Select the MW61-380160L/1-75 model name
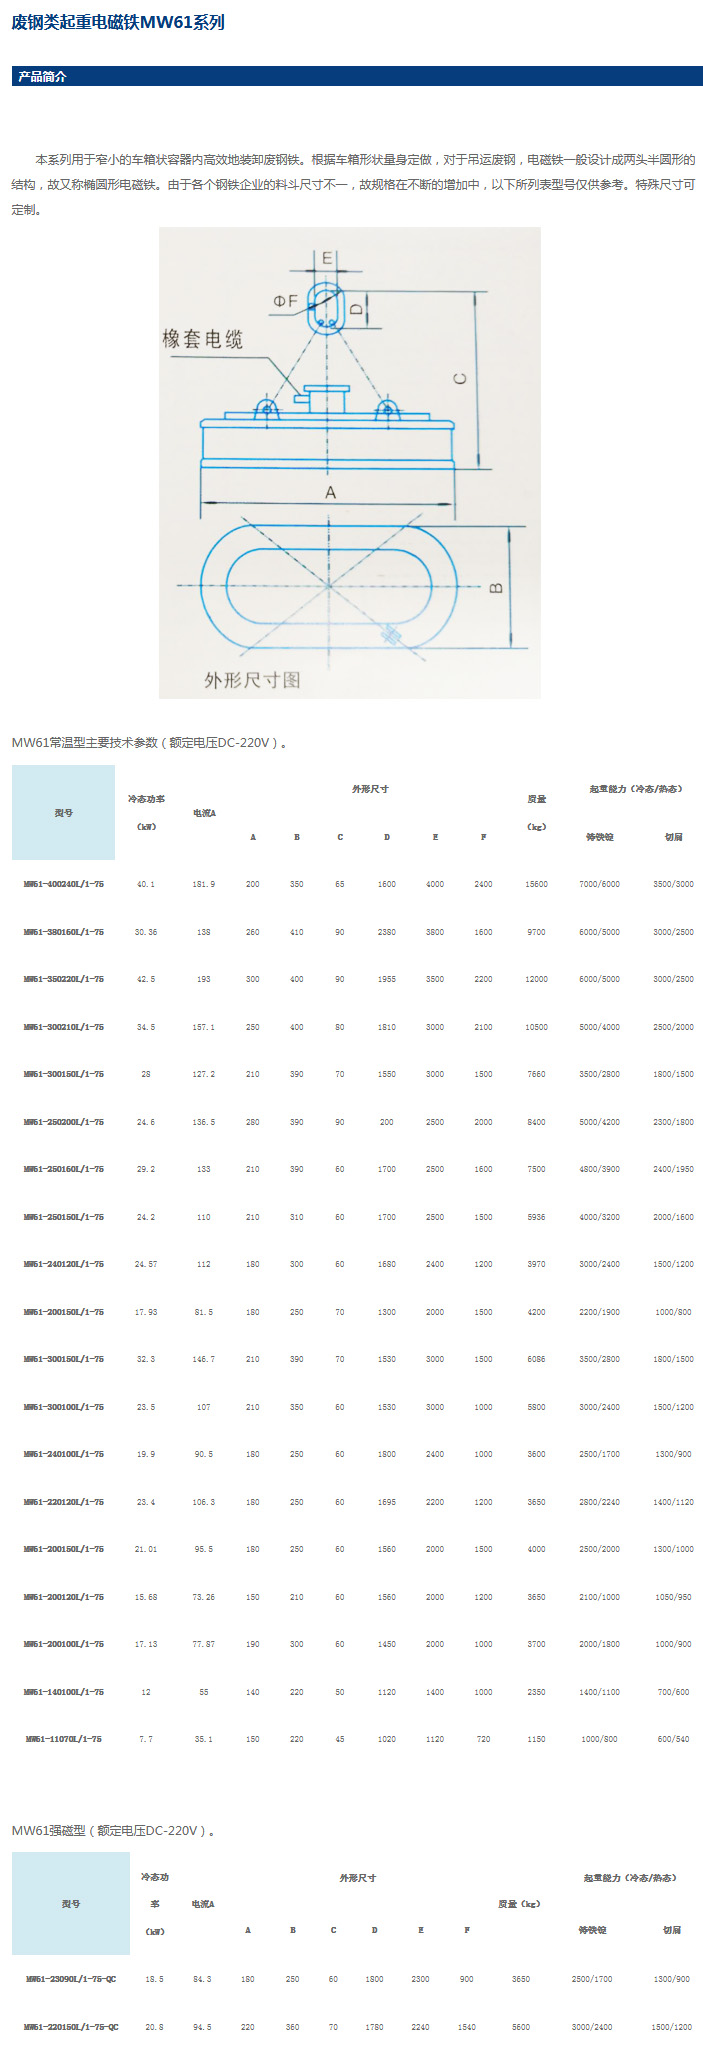 coord(64,932)
